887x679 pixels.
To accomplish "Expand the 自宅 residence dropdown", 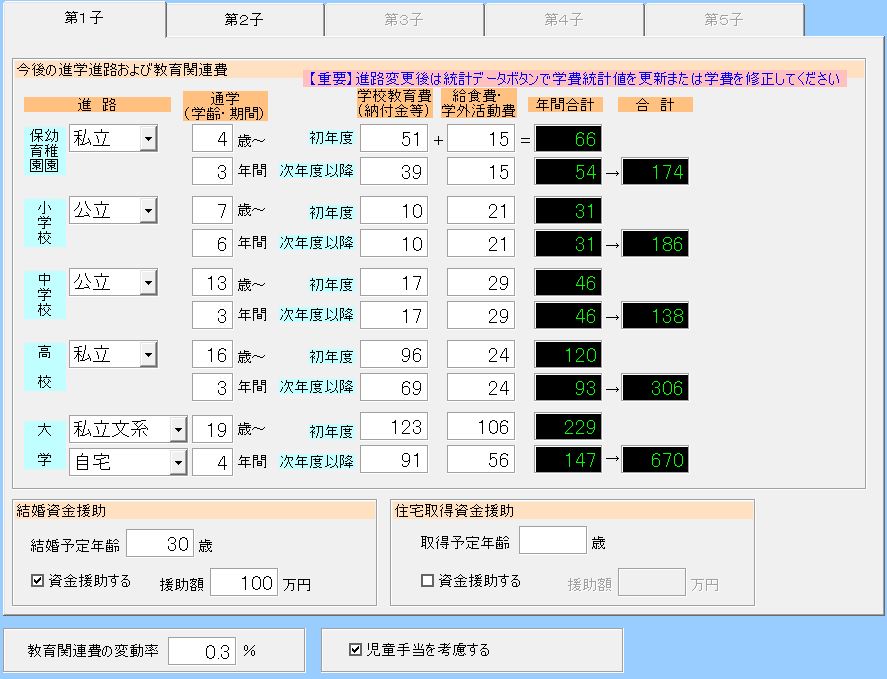I will [178, 461].
